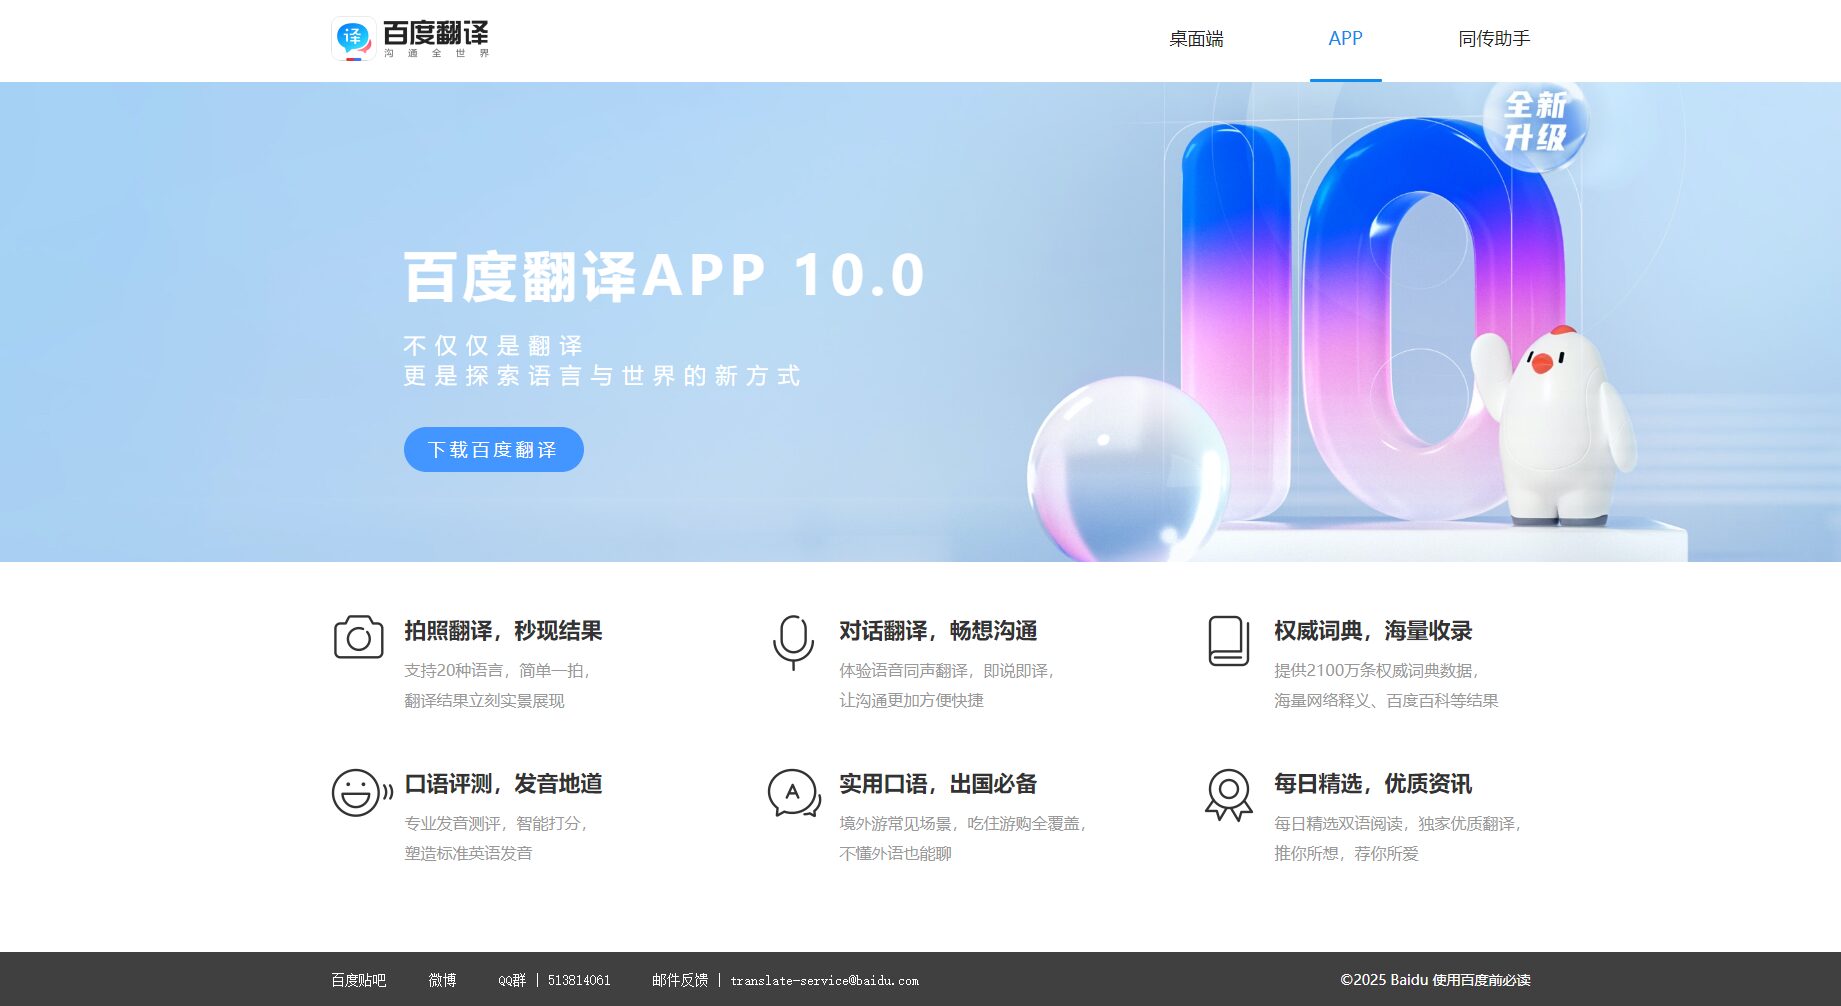Open the 使用百度前必读 notice
Viewport: 1841px width, 1006px height.
[1482, 980]
